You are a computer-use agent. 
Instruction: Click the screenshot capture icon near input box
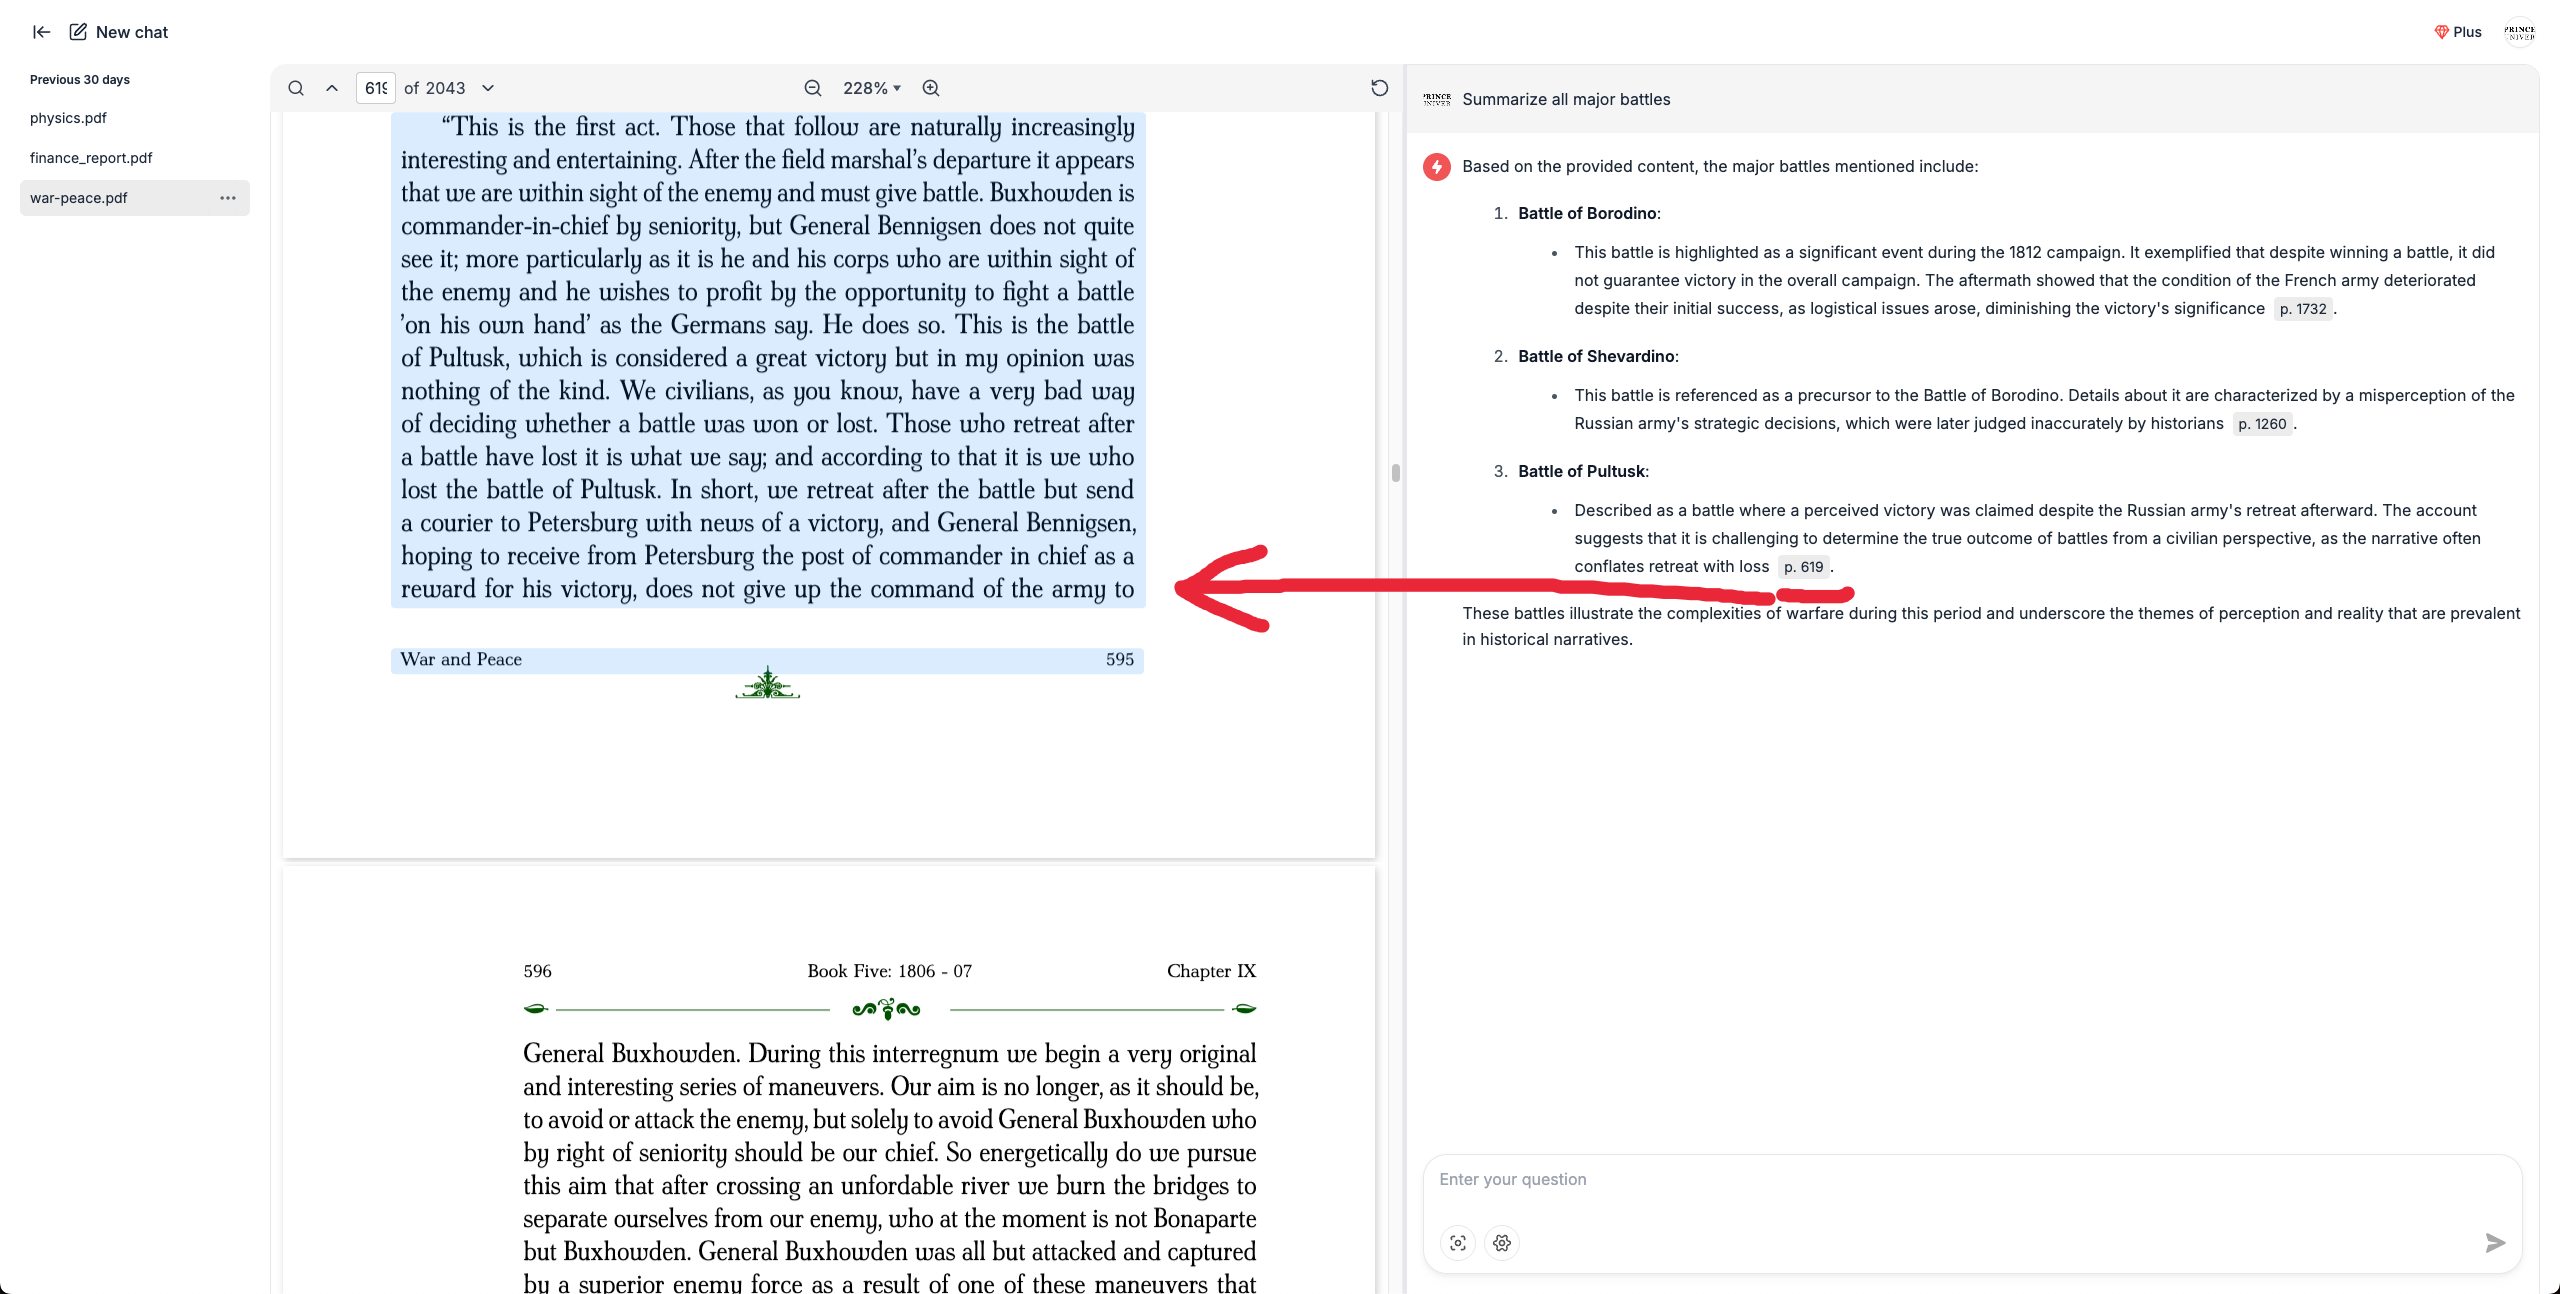point(1458,1243)
